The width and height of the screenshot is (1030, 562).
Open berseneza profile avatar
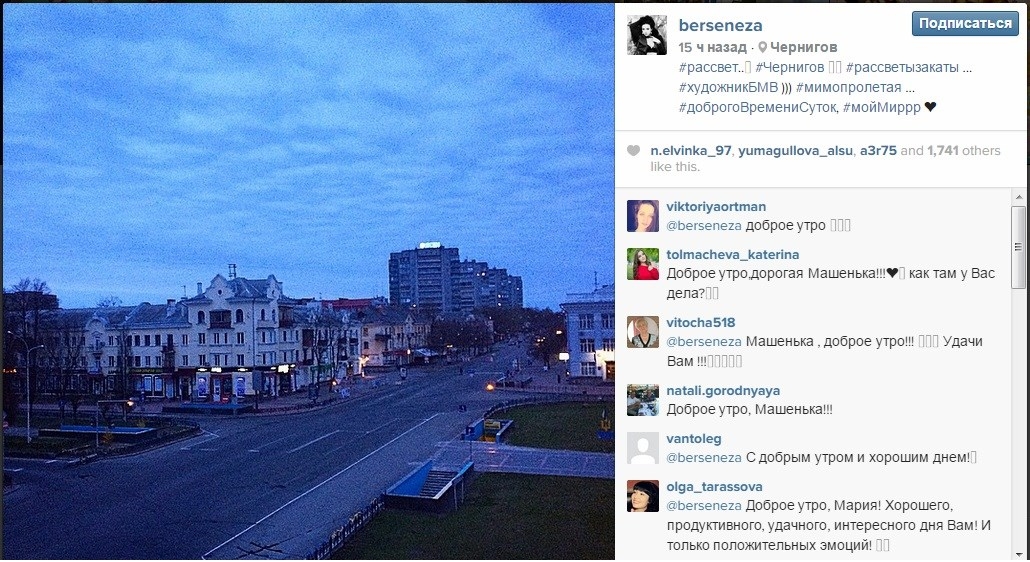[x=647, y=35]
